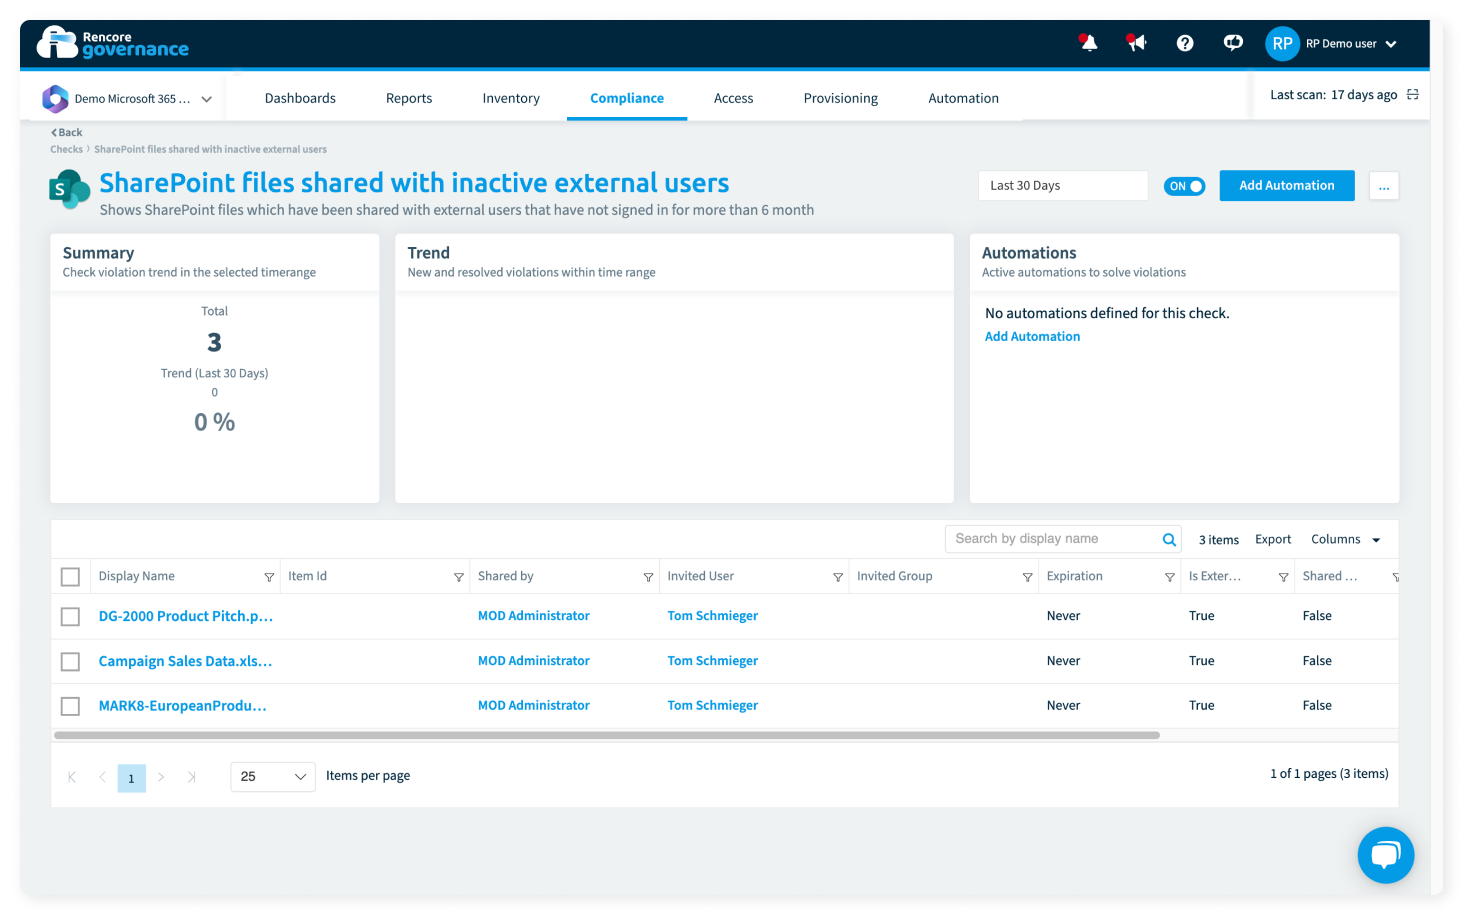The width and height of the screenshot is (1464, 915).
Task: Select page 1 in pagination
Action: (131, 778)
